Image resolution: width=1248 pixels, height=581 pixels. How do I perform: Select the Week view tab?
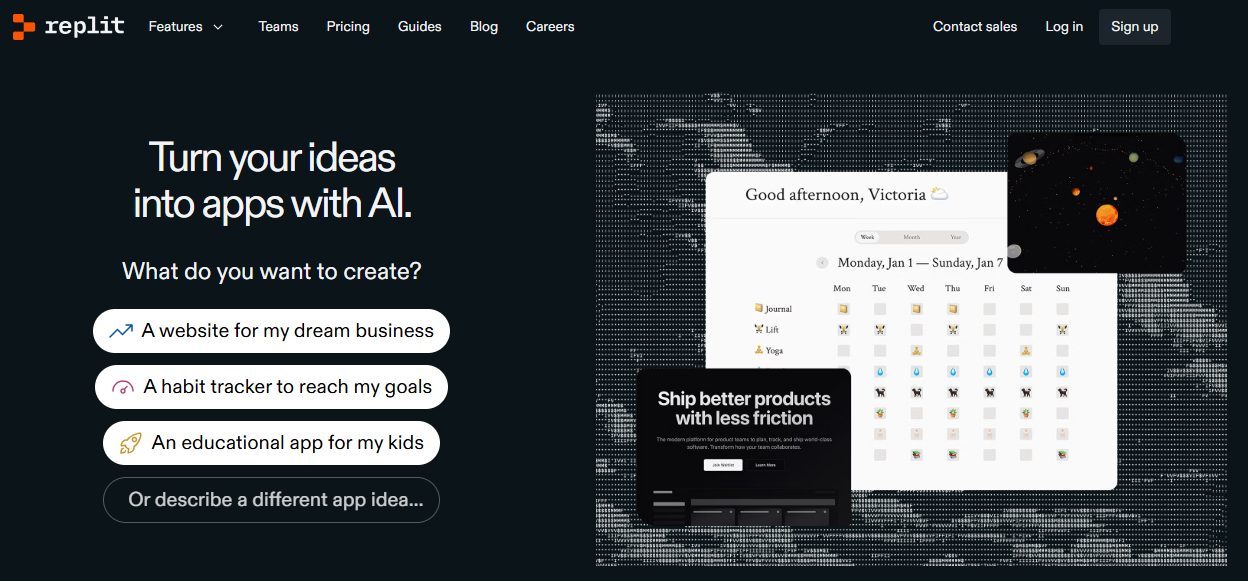point(867,237)
